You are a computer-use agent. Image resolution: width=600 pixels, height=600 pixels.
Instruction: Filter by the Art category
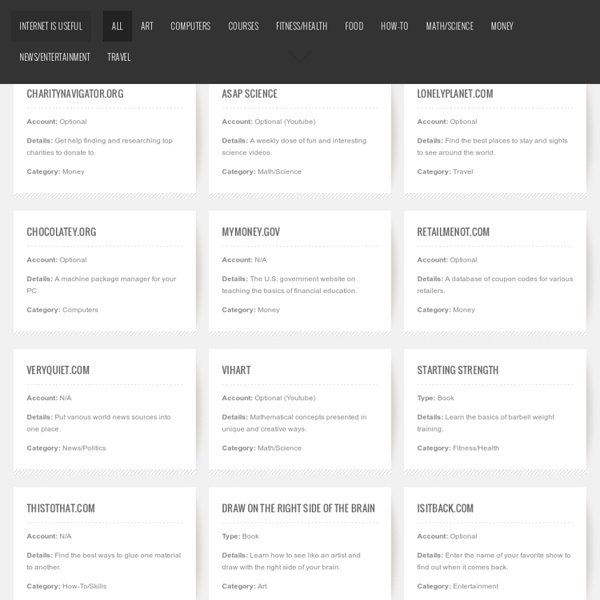(147, 26)
